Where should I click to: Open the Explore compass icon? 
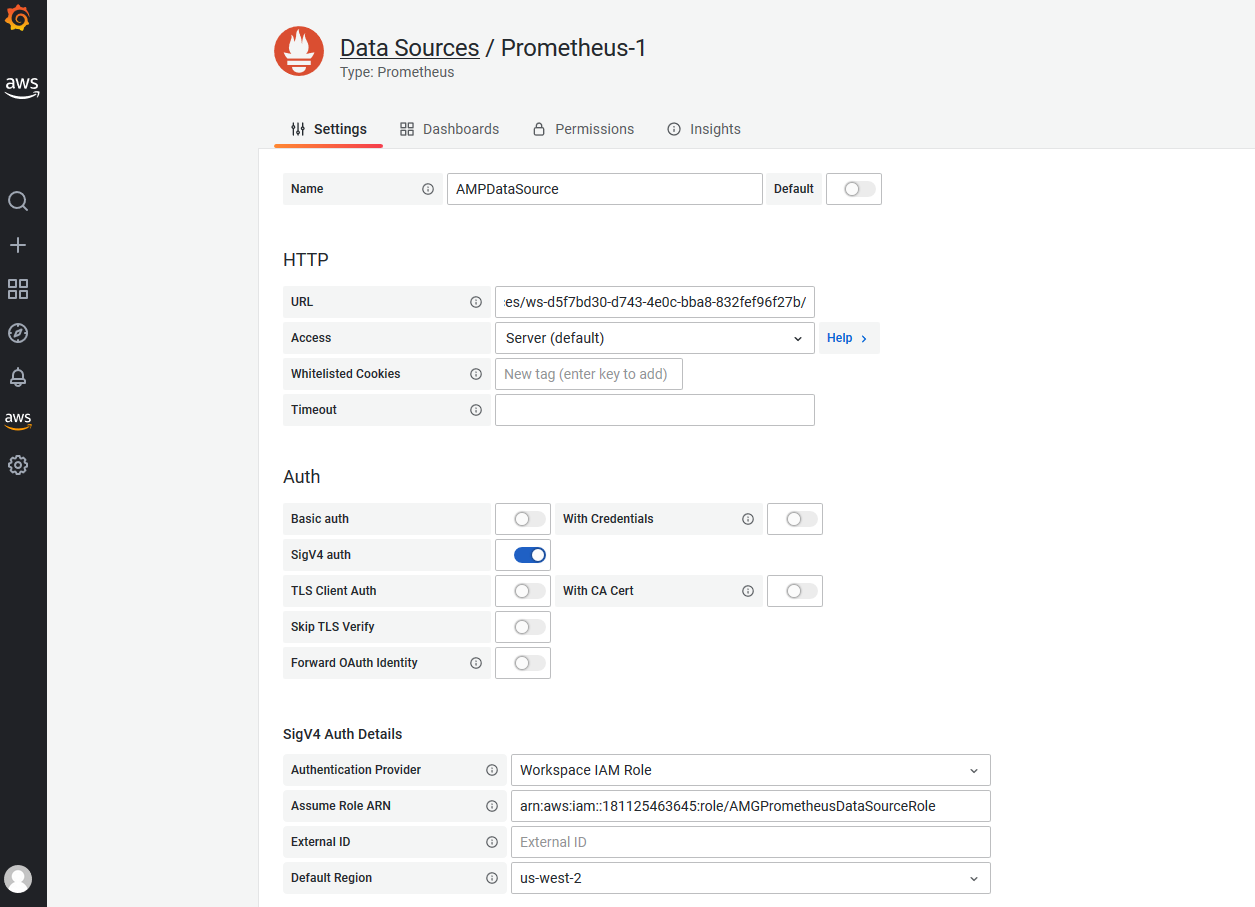tap(18, 333)
